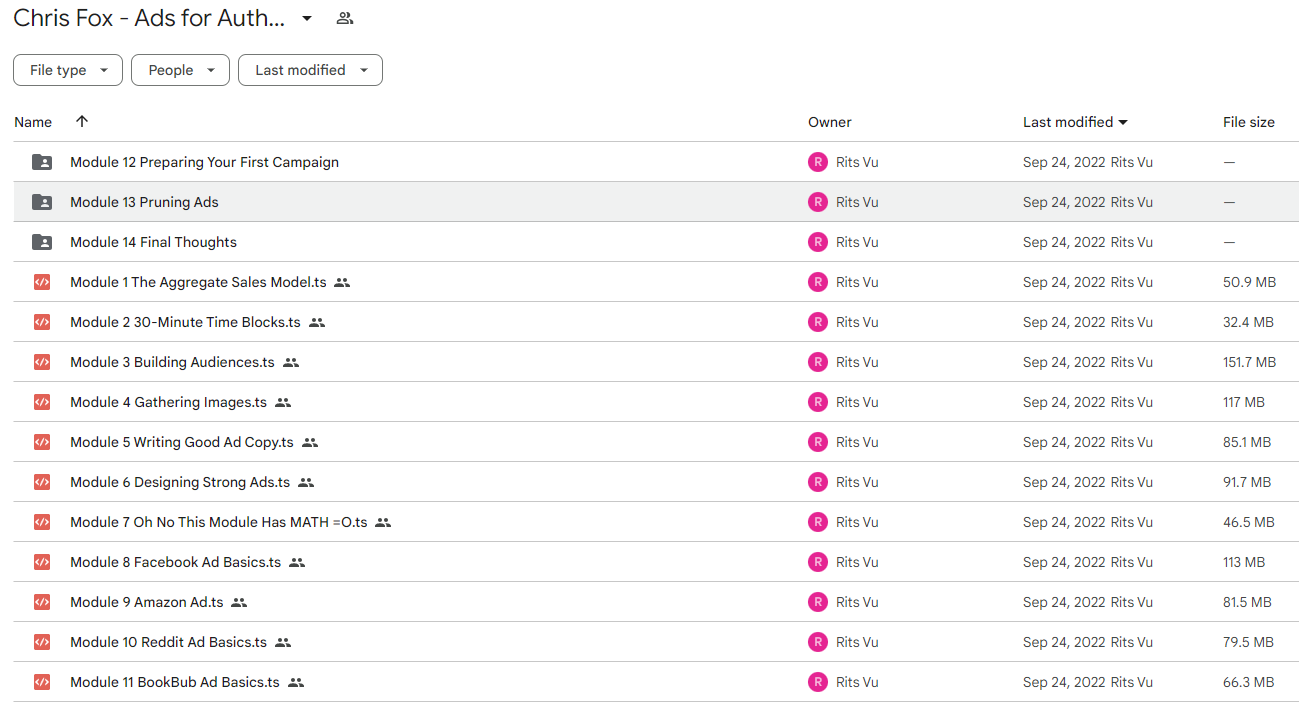This screenshot has width=1299, height=708.
Task: Click file icon of Module 7 Oh No This Module
Action: [42, 522]
